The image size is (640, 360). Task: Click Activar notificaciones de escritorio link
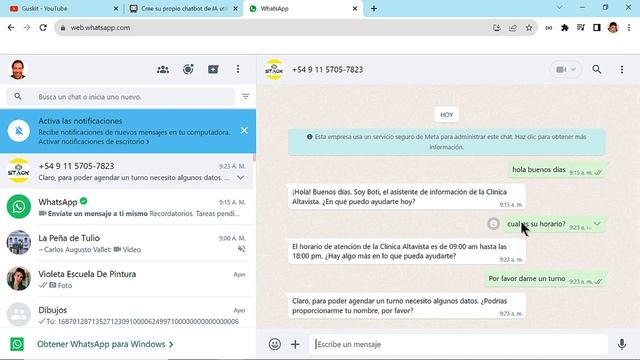(x=93, y=142)
